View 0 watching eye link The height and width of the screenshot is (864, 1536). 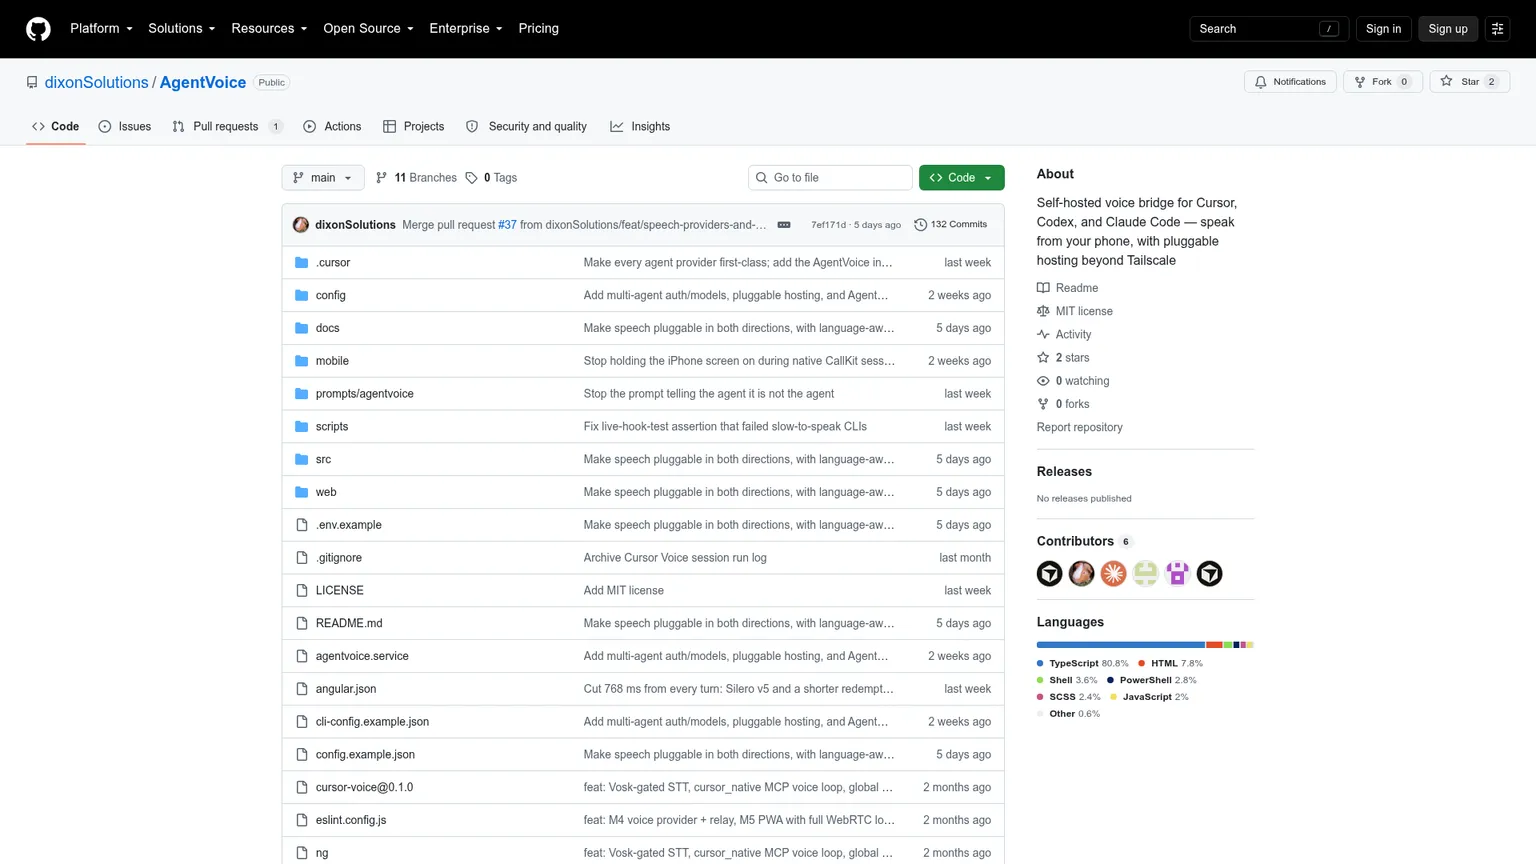click(1073, 381)
